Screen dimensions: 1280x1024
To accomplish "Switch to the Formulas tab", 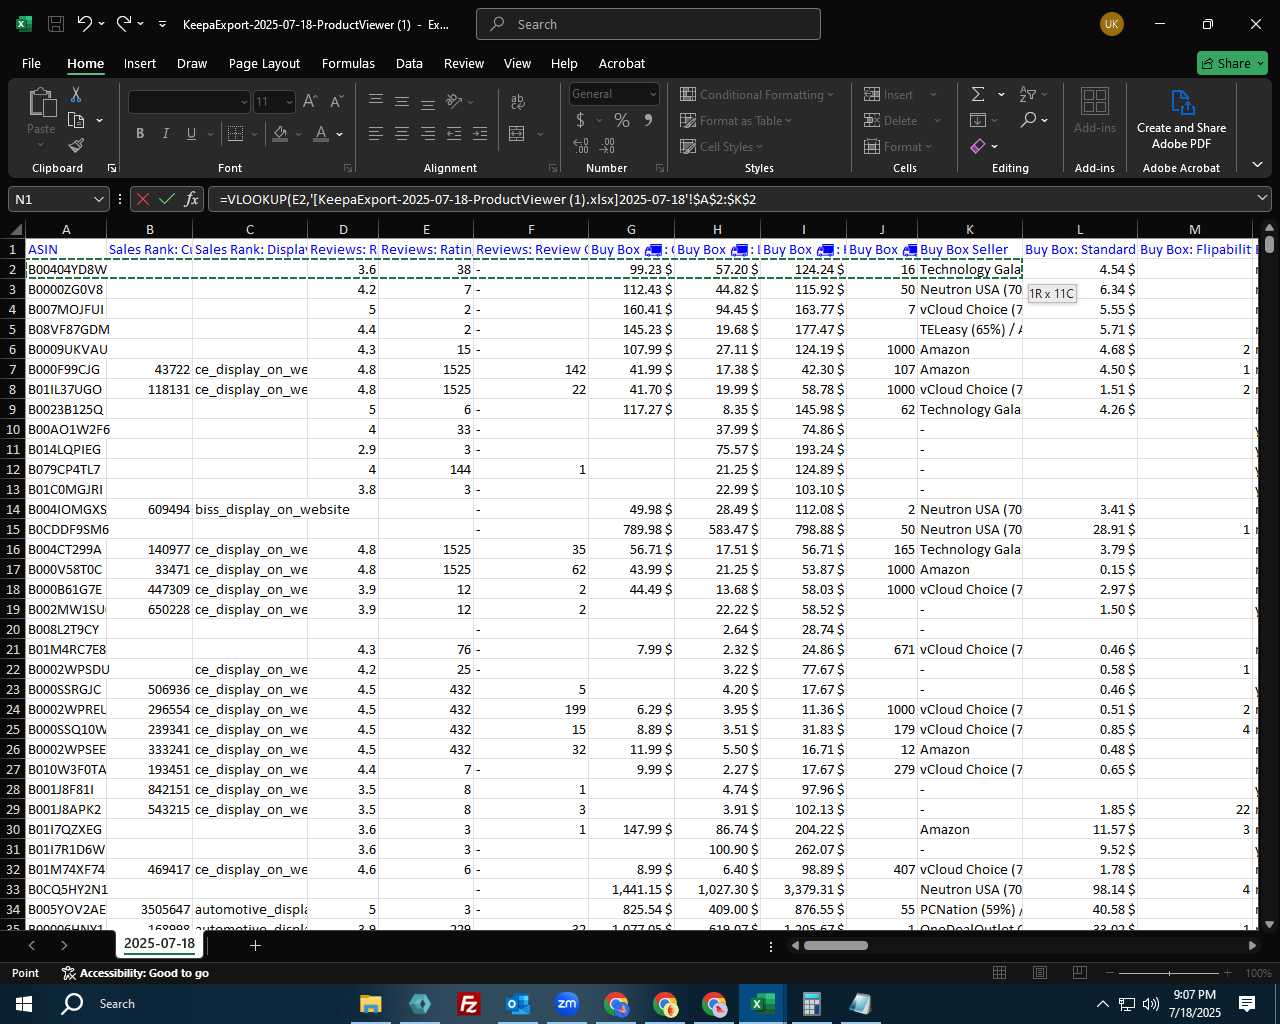I will point(348,63).
